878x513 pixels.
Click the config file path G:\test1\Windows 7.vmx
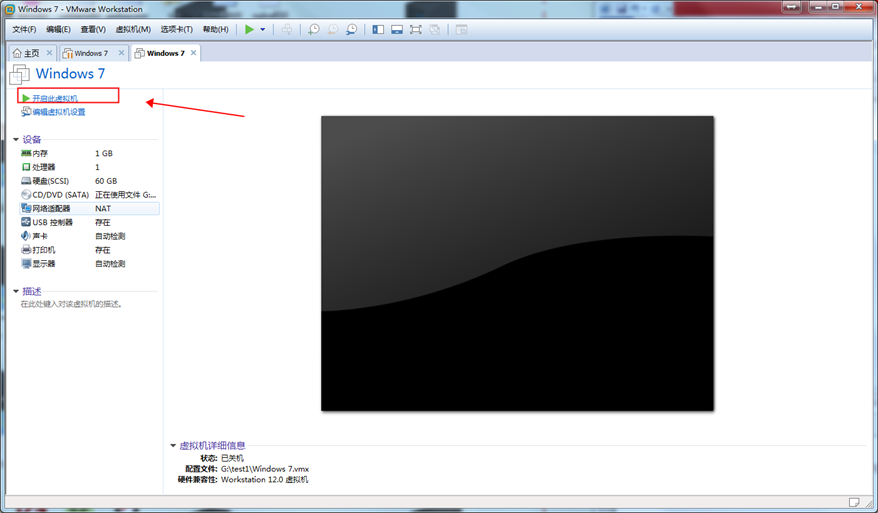coord(265,469)
